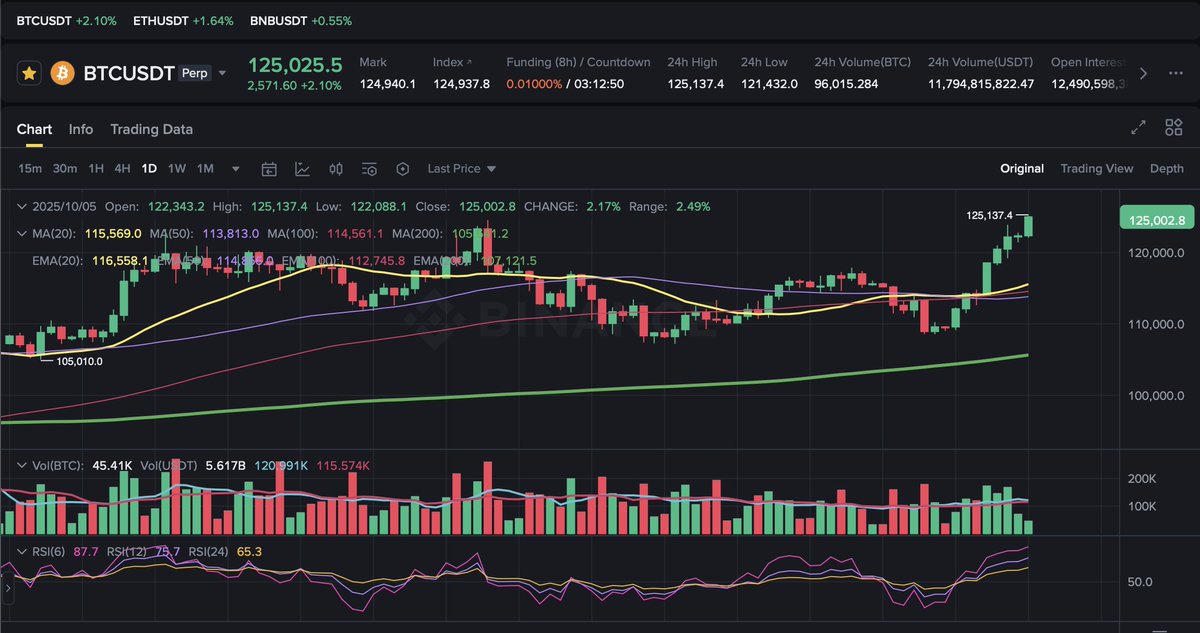Image resolution: width=1200 pixels, height=633 pixels.
Task: Click the Bitcoin logo next to BTCUSDT
Action: pyautogui.click(x=61, y=72)
